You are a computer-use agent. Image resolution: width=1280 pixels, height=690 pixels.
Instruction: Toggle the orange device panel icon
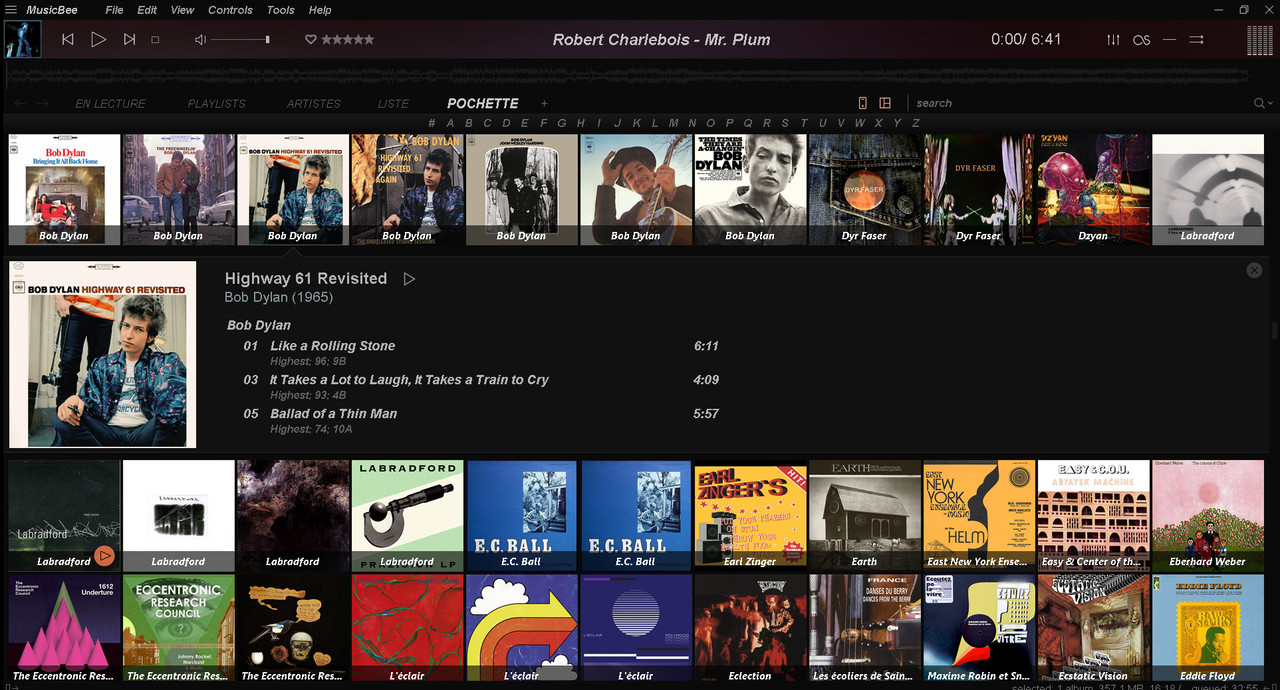click(x=862, y=103)
